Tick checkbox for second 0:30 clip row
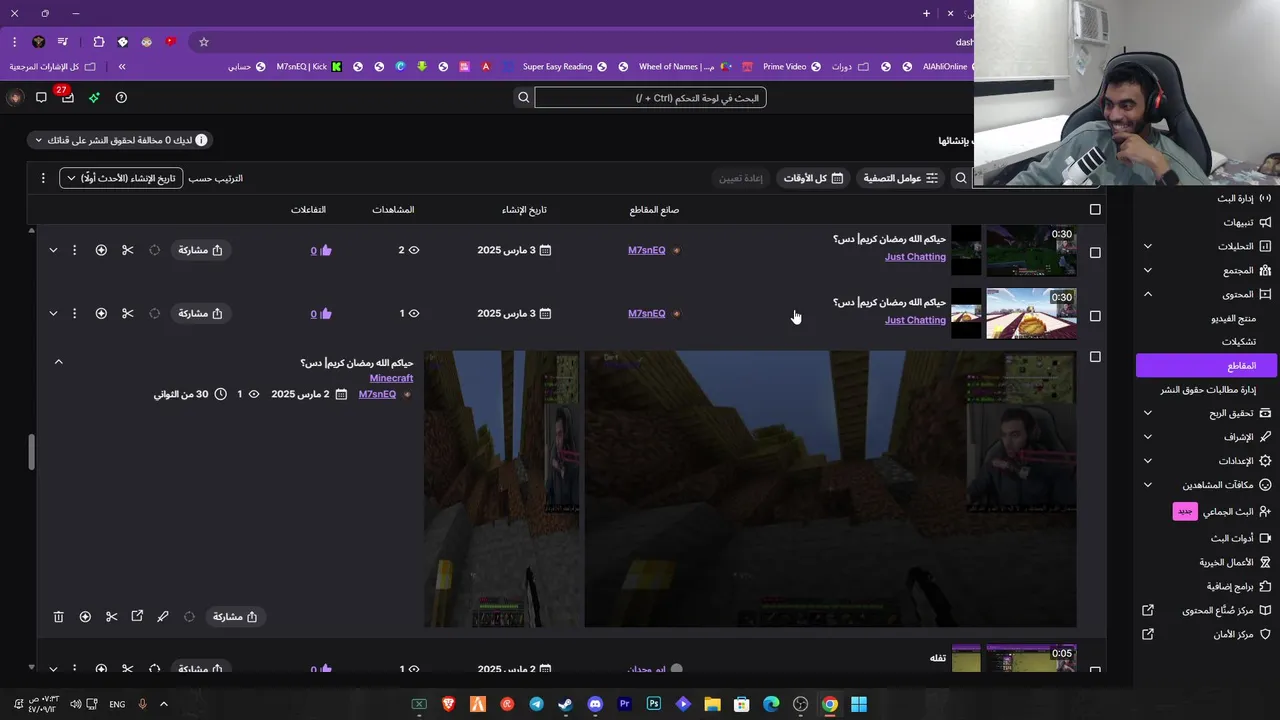This screenshot has height=720, width=1280. 1095,316
